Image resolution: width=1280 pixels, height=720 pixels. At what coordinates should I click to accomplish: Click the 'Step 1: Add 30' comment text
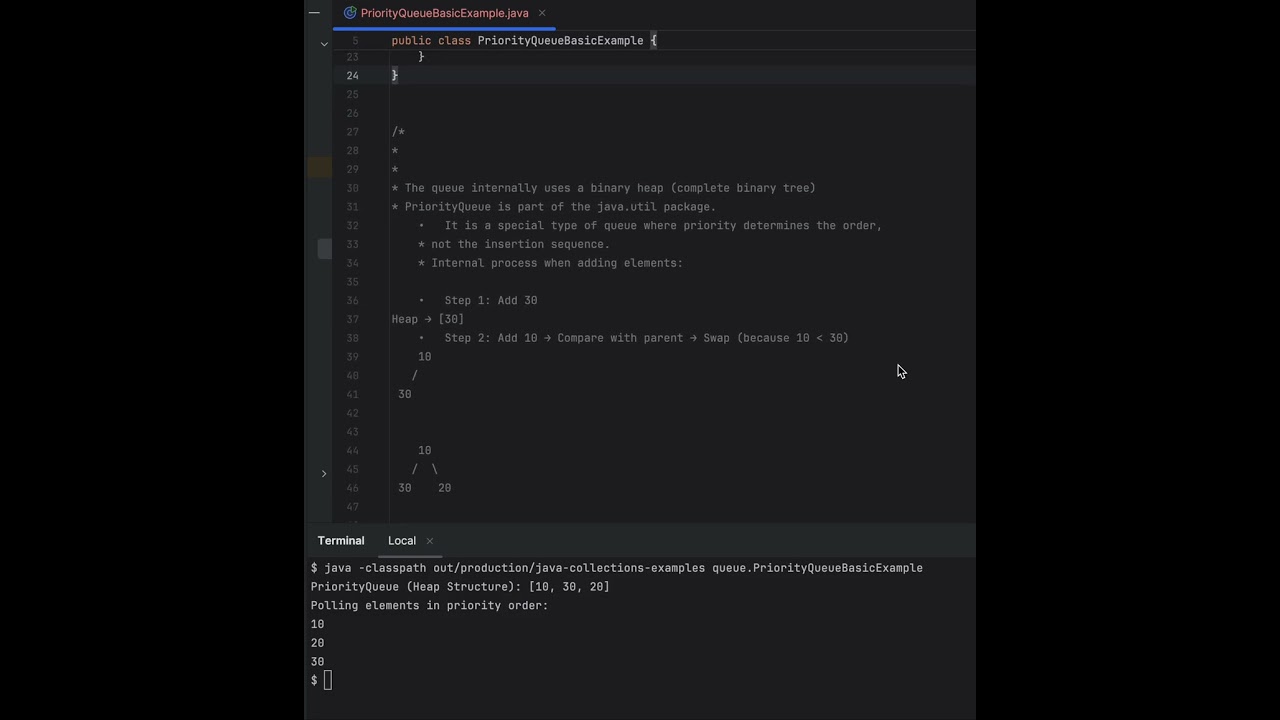490,301
